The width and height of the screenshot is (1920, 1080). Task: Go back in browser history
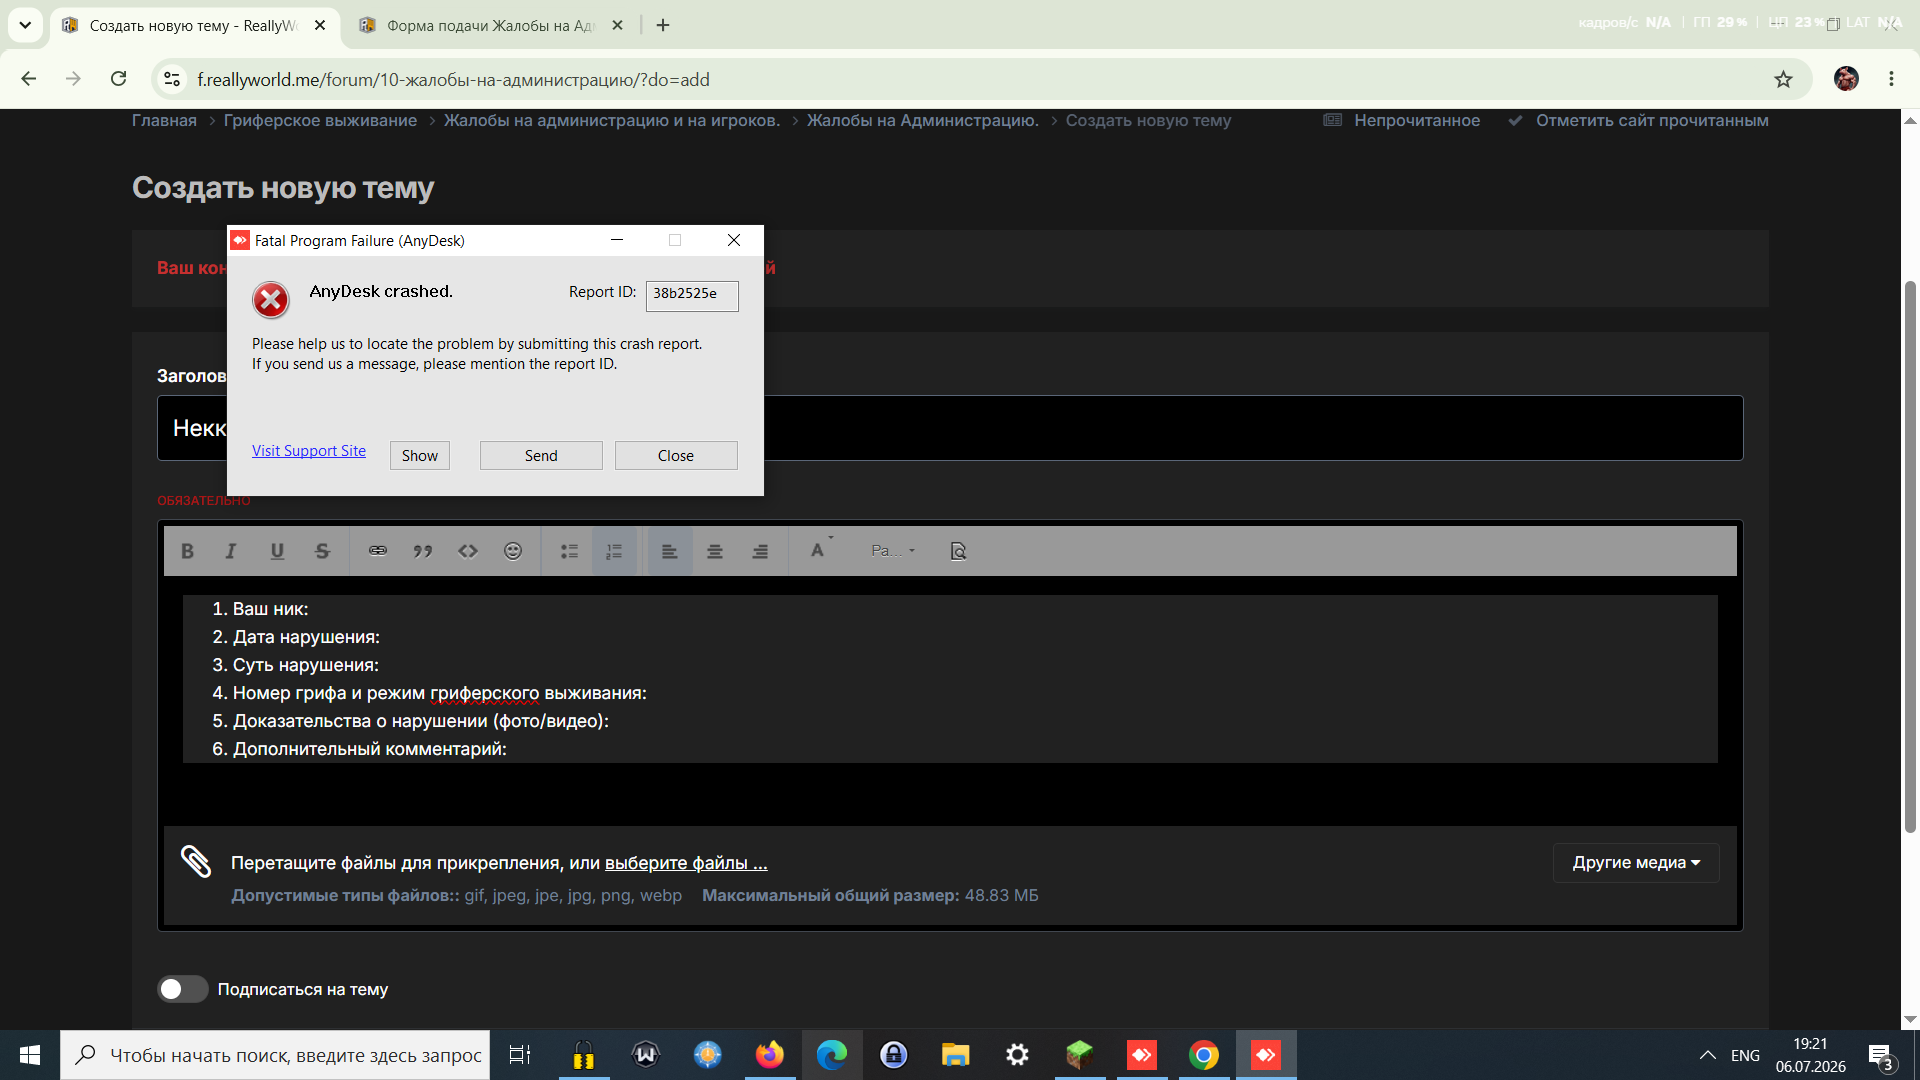coord(29,79)
